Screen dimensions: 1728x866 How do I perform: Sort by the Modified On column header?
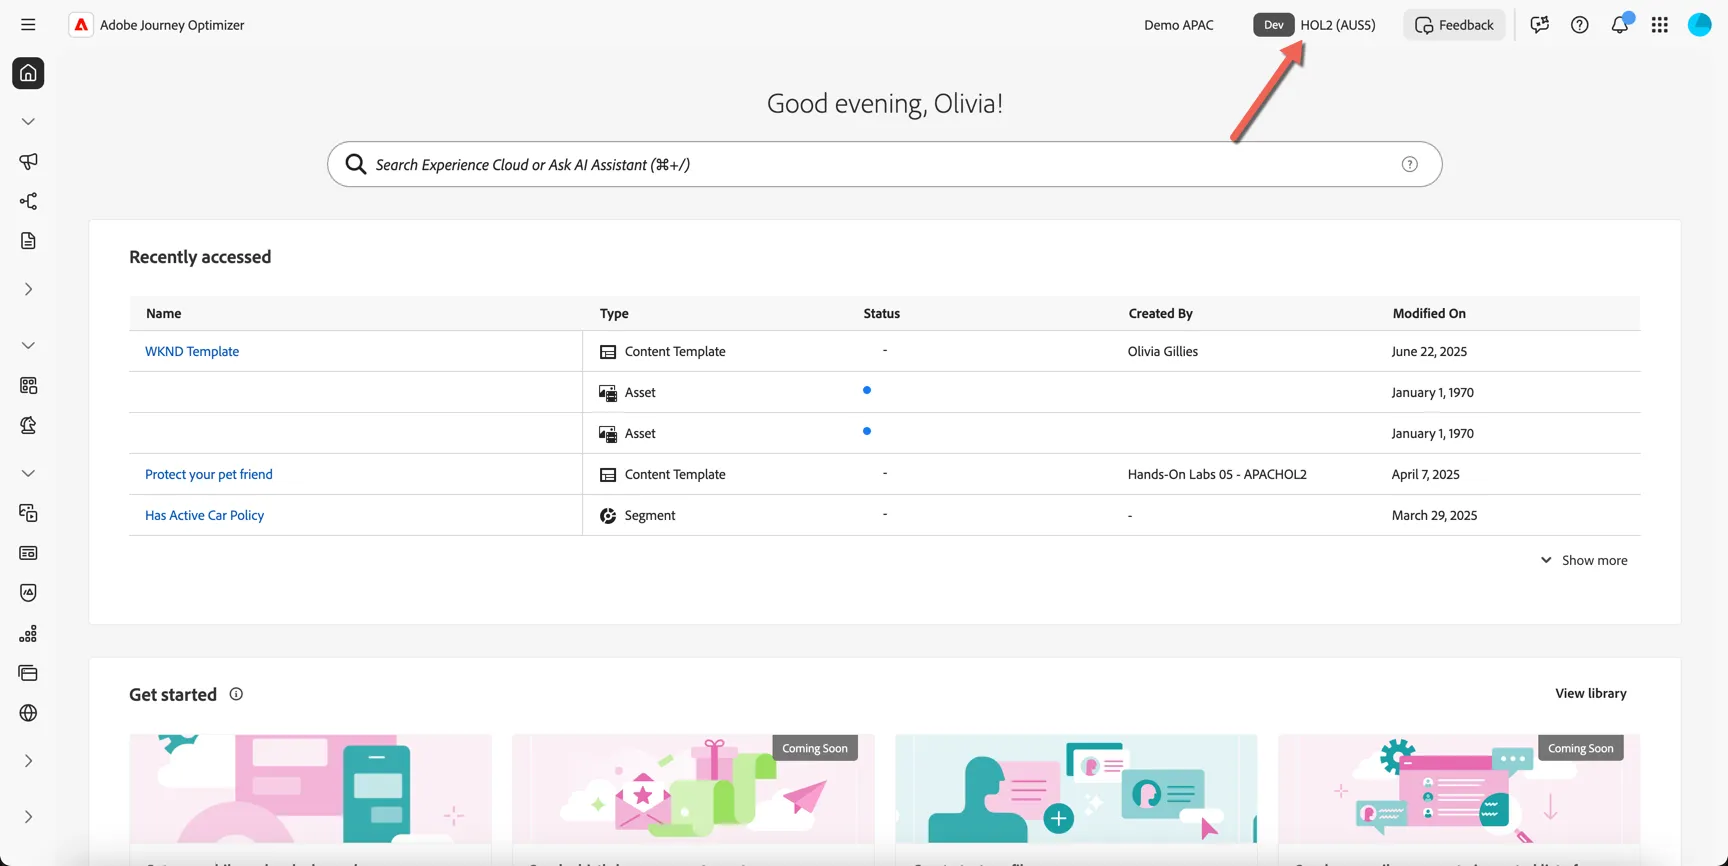pyautogui.click(x=1429, y=313)
